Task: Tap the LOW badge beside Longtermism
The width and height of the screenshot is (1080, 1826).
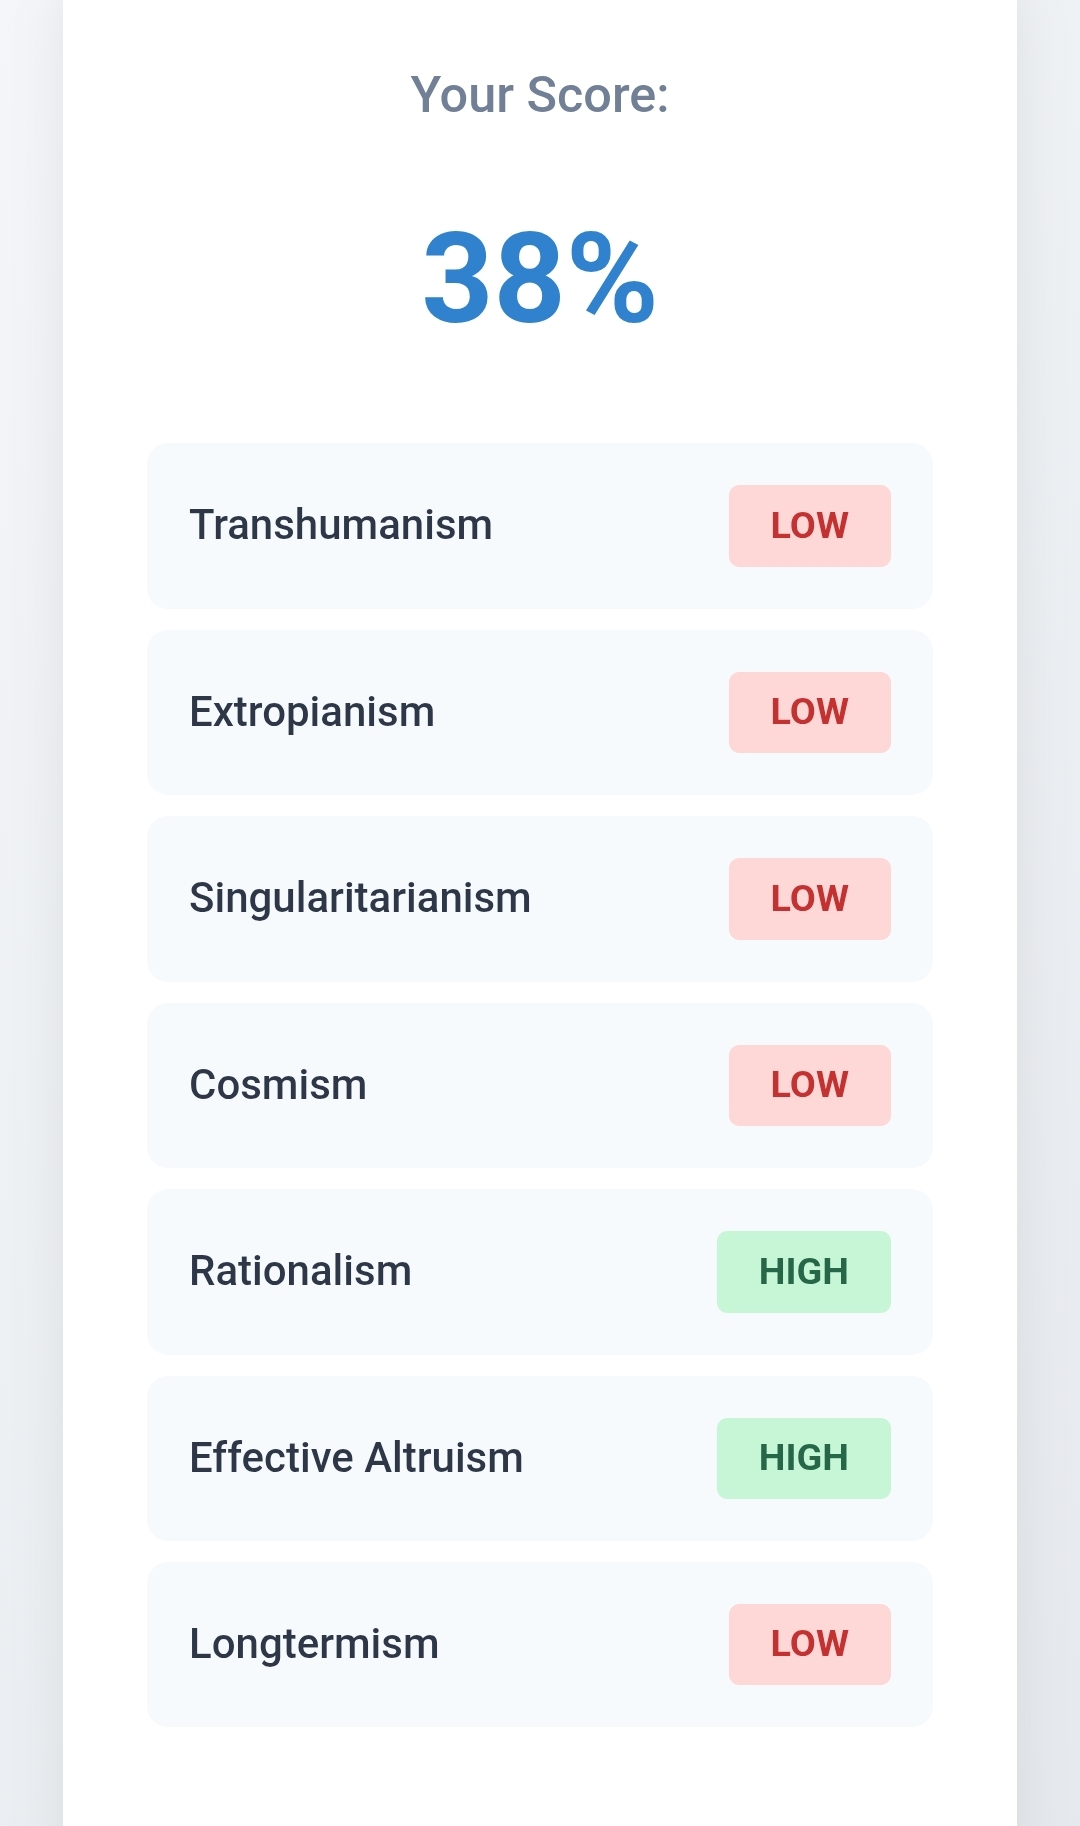Action: tap(809, 1644)
